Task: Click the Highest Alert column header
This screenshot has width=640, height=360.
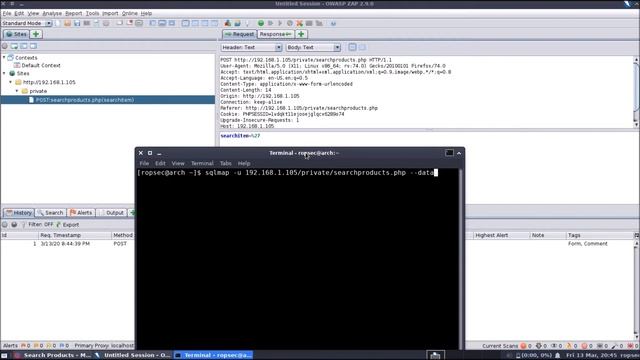Action: [x=501, y=235]
